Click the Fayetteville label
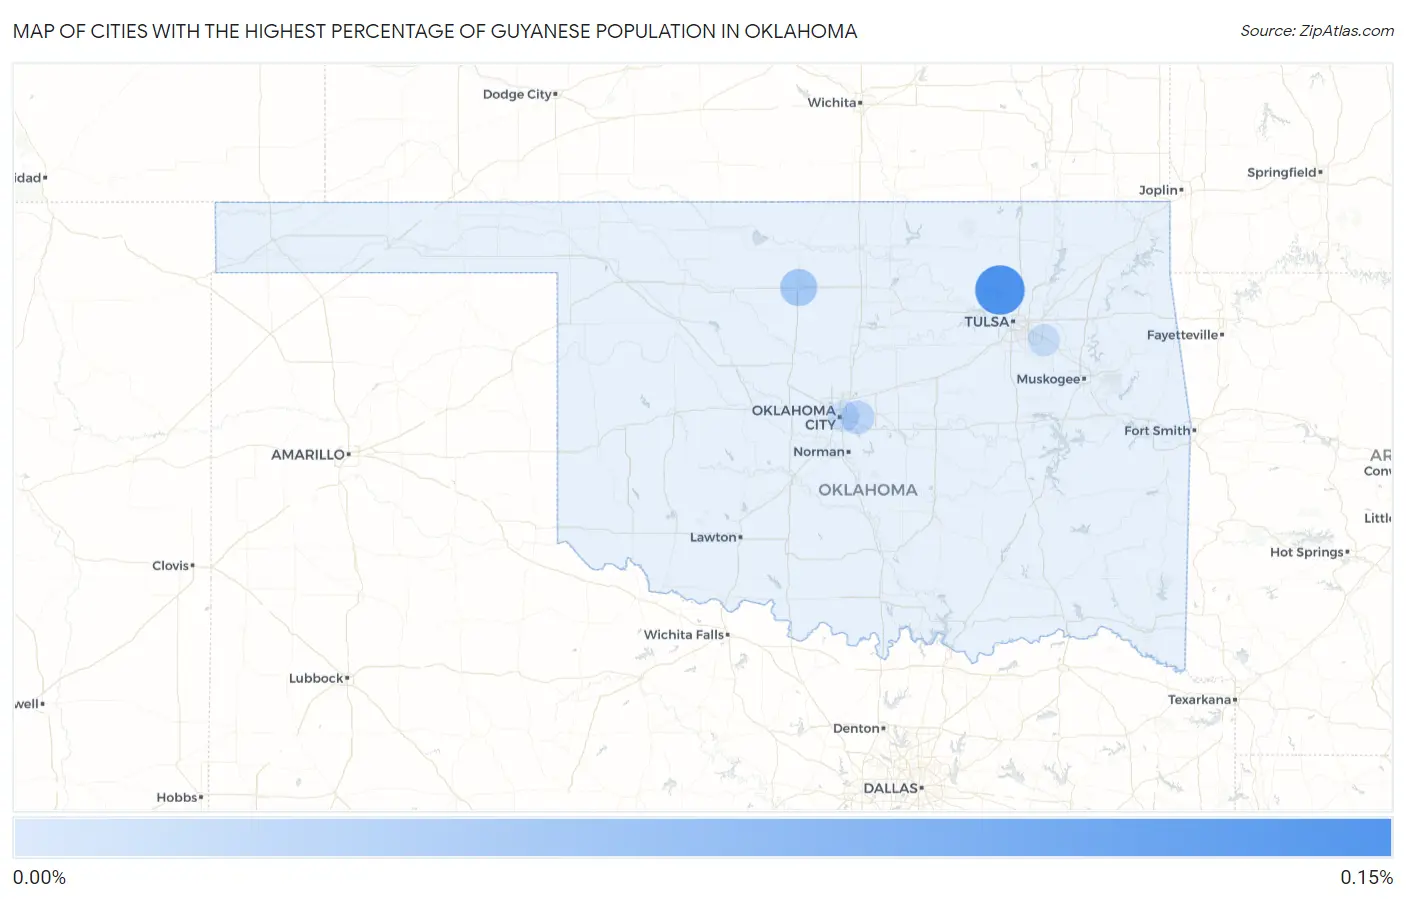 point(1183,335)
